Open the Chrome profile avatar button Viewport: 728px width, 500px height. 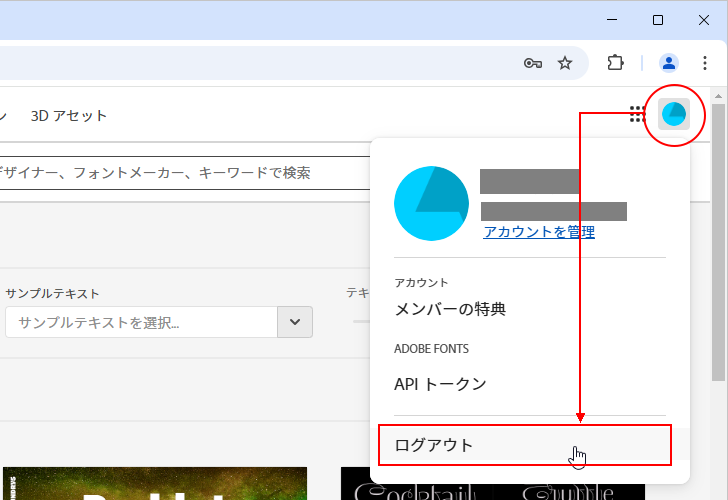point(669,63)
